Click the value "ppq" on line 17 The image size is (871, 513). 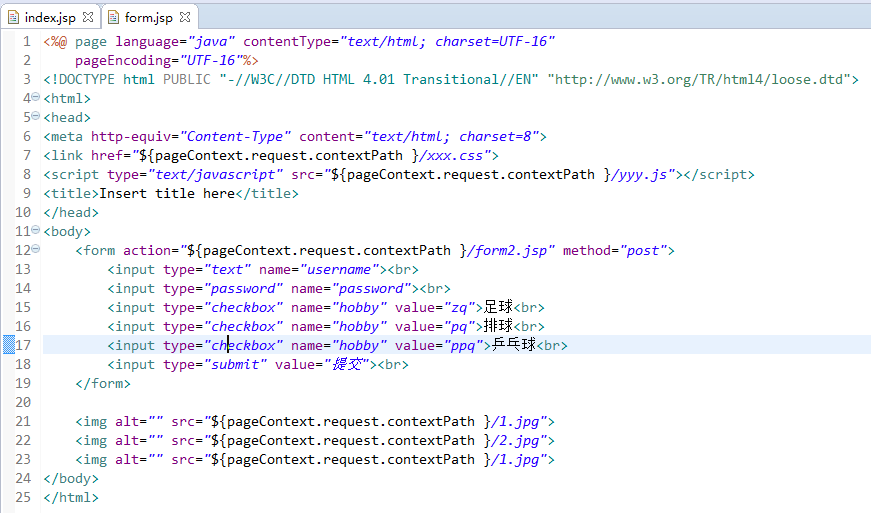[x=463, y=345]
